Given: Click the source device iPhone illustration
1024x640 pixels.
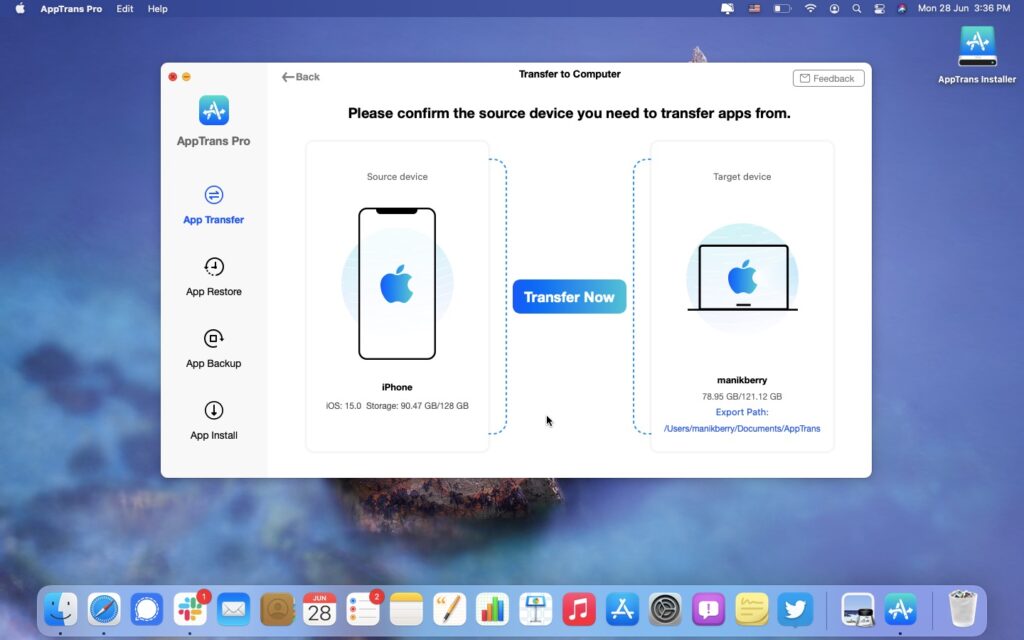Looking at the screenshot, I should 397,283.
